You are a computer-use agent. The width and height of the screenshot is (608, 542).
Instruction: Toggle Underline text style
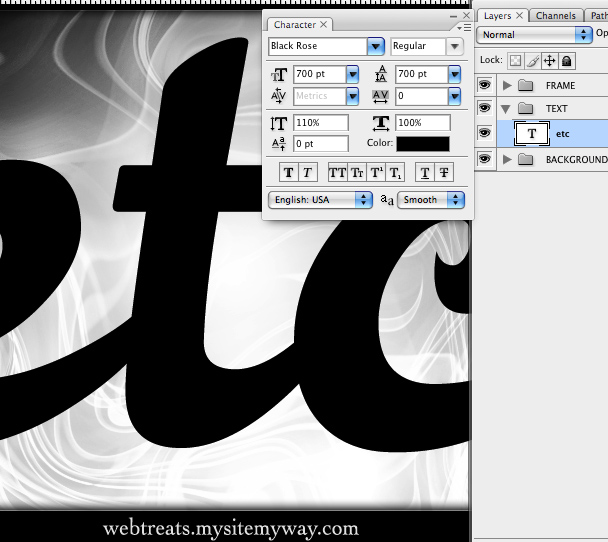425,173
